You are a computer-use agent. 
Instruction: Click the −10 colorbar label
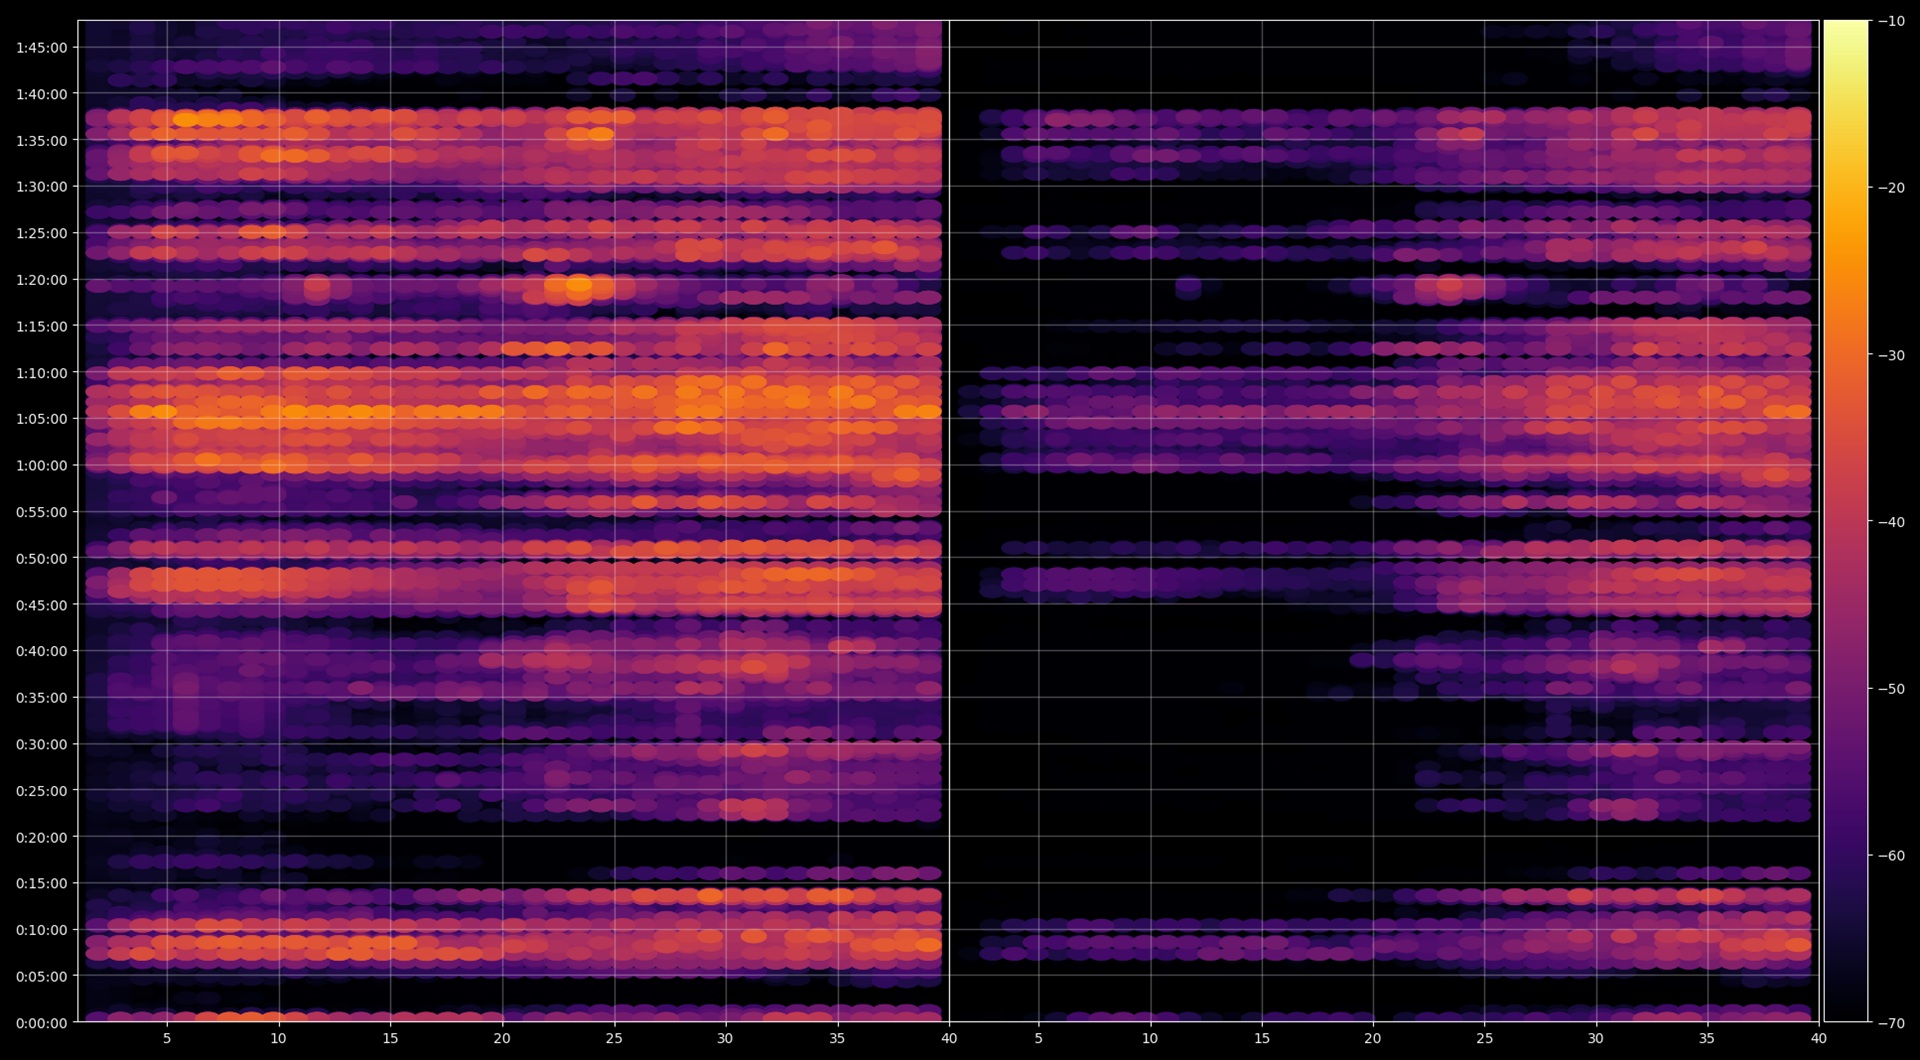[1891, 21]
